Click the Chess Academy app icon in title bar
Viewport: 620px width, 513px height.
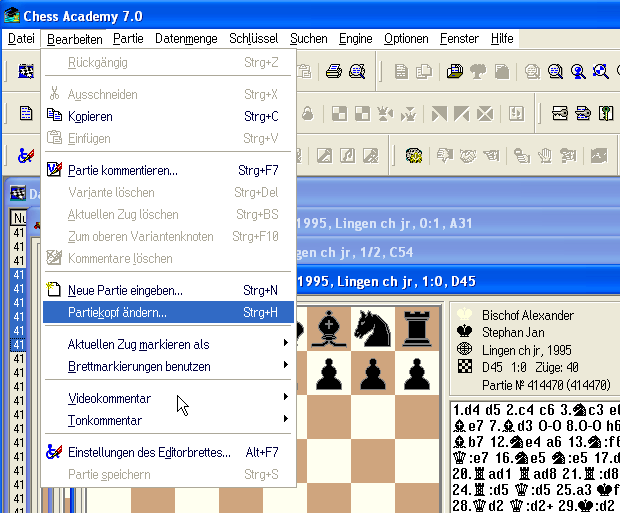click(12, 15)
